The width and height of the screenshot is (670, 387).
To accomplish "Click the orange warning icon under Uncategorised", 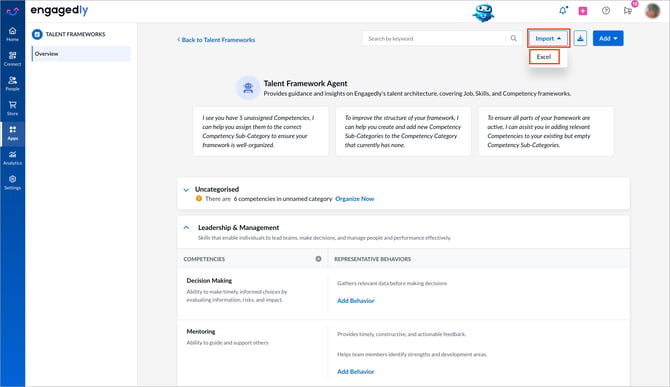I will (199, 199).
